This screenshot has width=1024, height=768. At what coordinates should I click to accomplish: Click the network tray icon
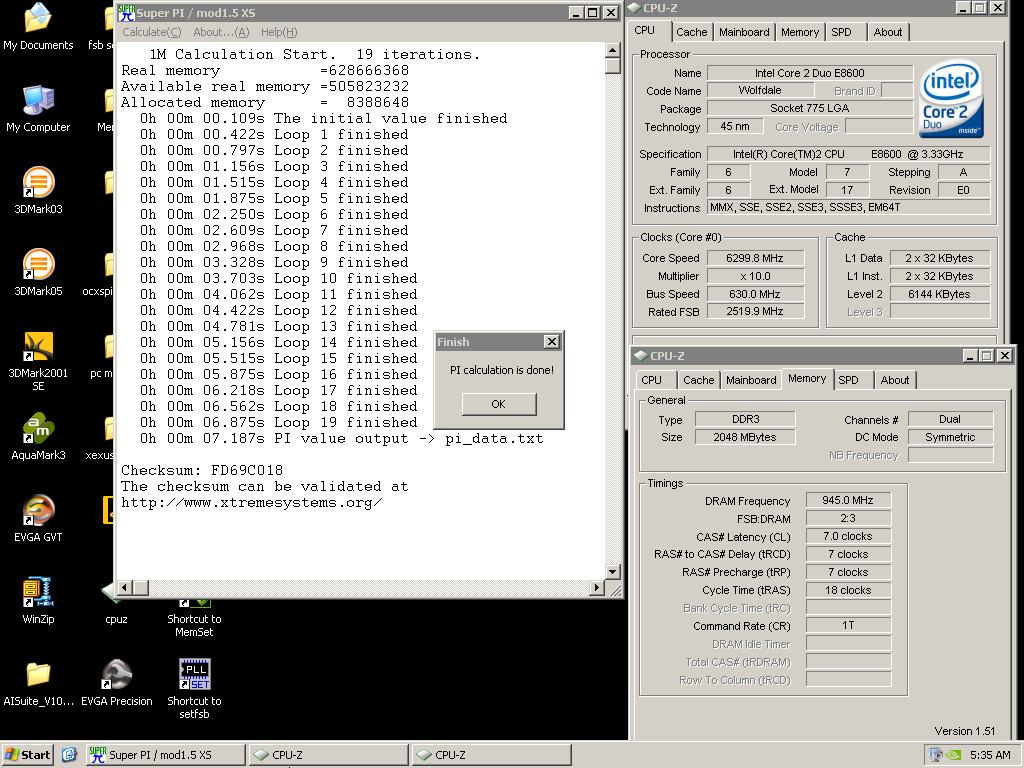point(936,755)
